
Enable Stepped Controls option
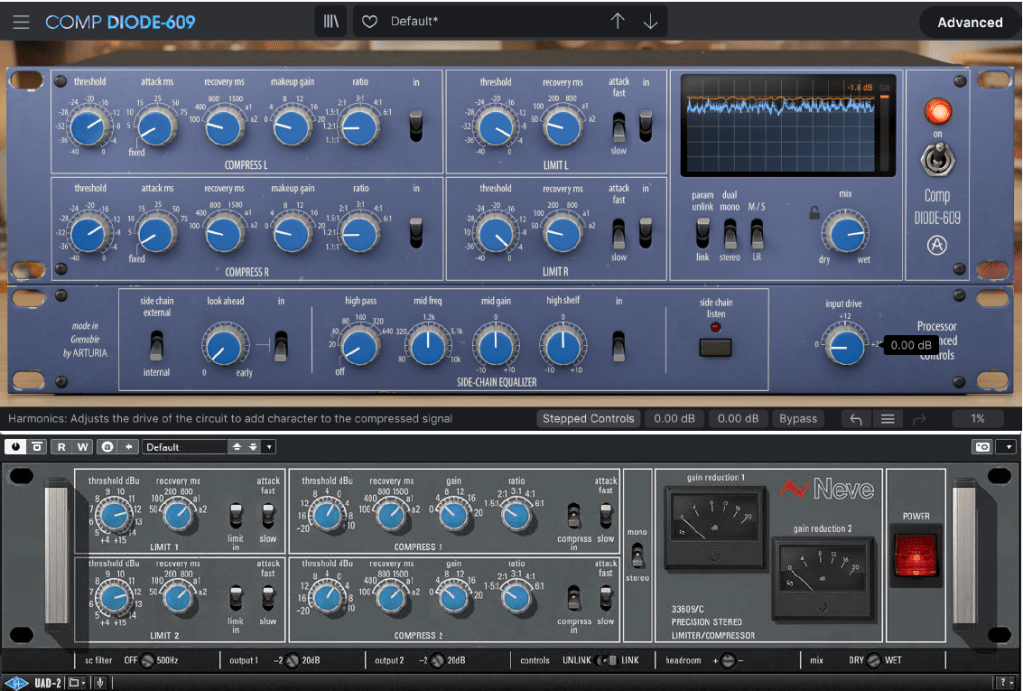coord(587,419)
